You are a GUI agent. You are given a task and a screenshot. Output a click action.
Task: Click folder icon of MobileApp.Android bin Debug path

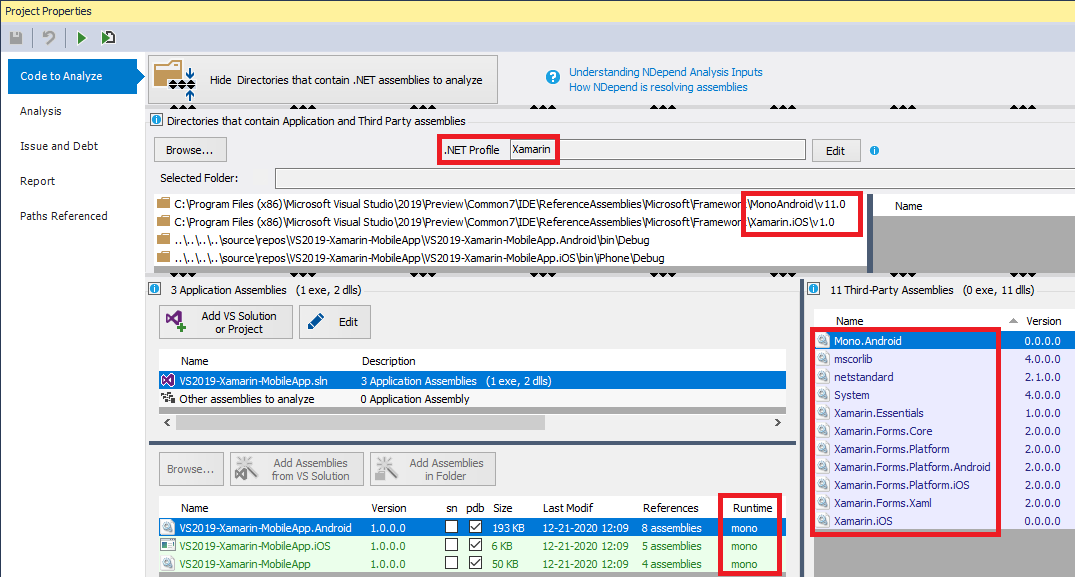point(163,239)
